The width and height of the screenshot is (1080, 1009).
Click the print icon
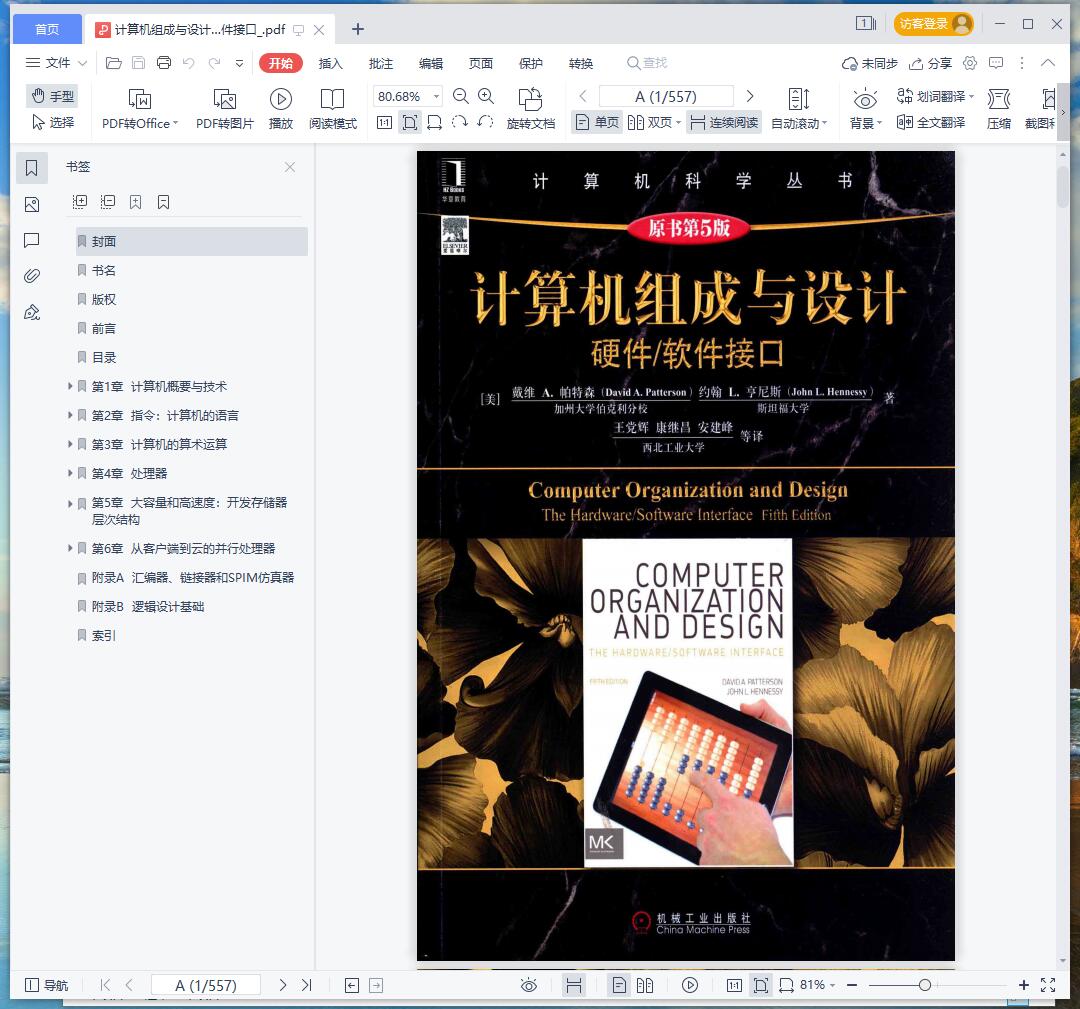pyautogui.click(x=164, y=63)
